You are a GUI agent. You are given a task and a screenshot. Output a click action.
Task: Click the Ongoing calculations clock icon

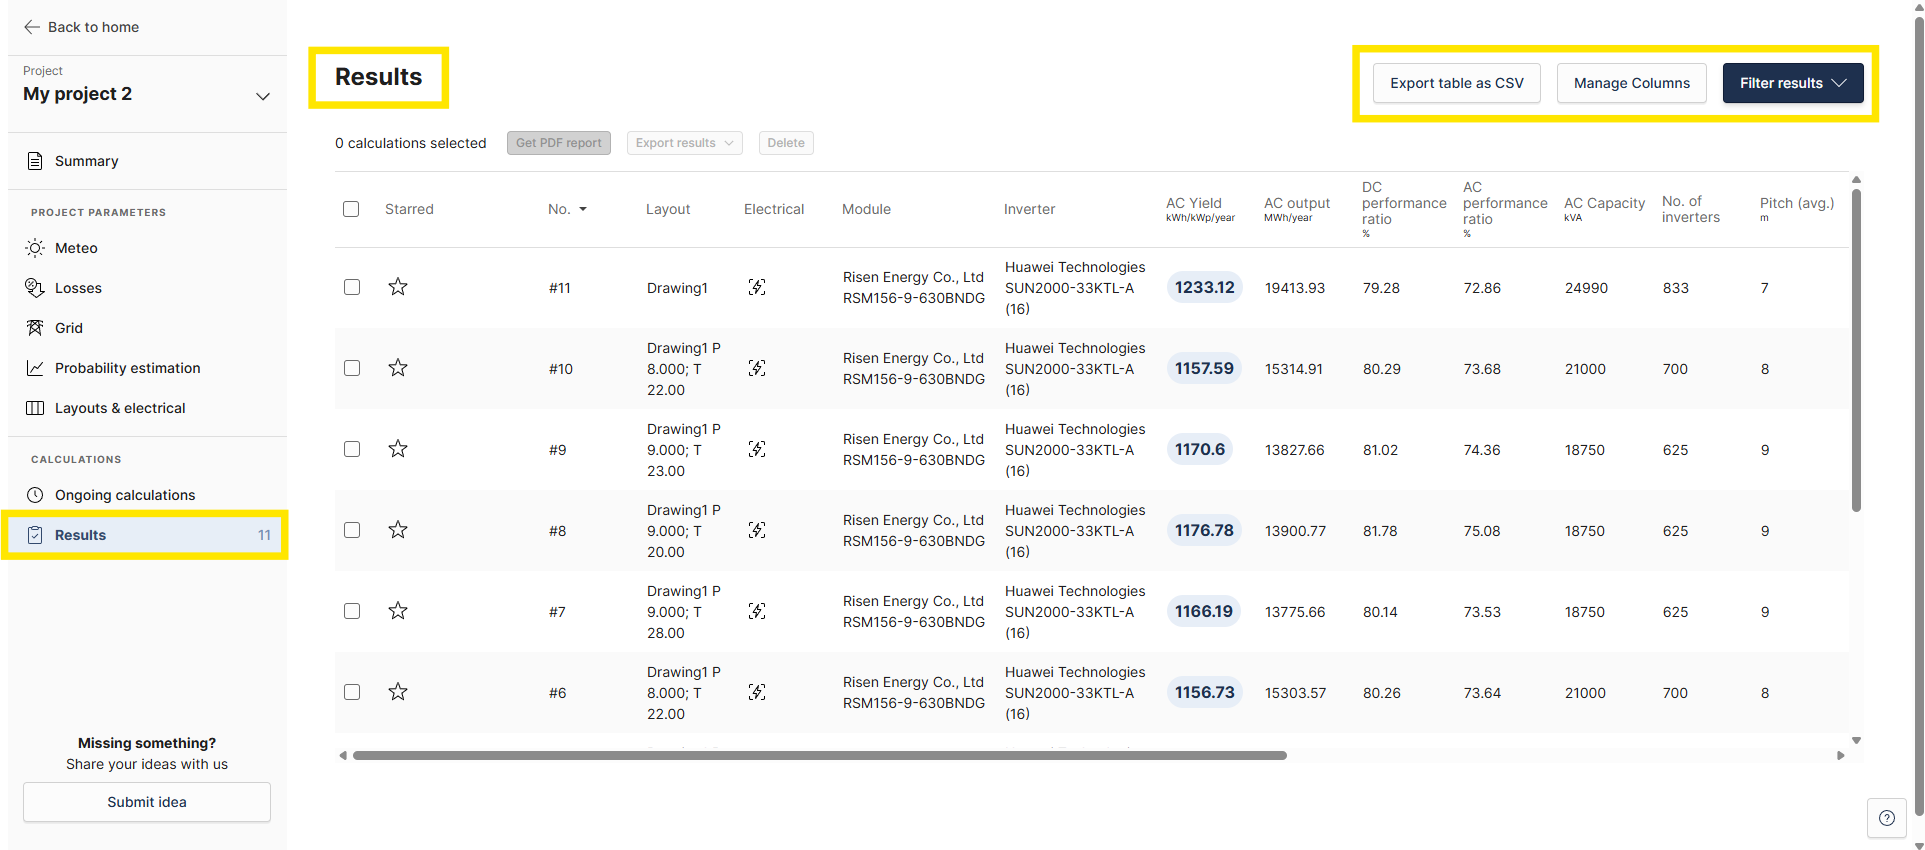35,495
